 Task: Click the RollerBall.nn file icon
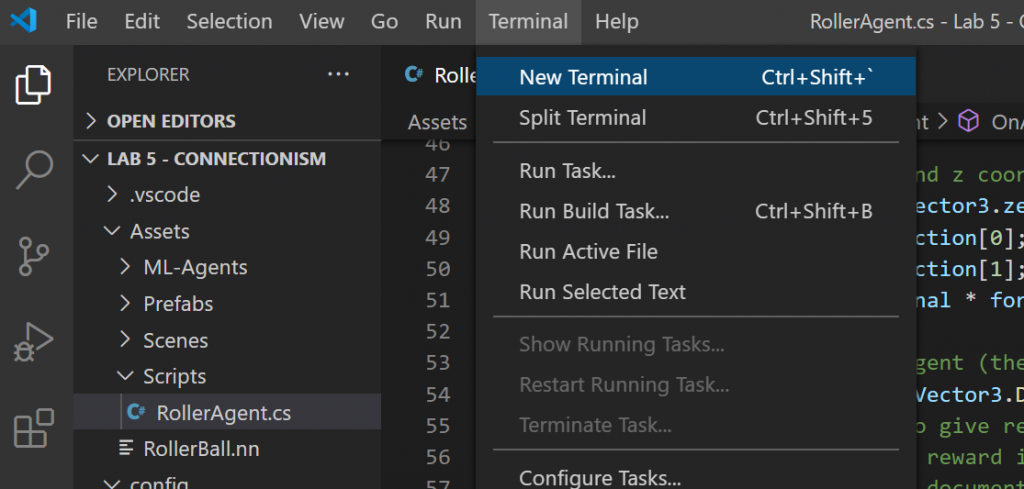pos(125,448)
